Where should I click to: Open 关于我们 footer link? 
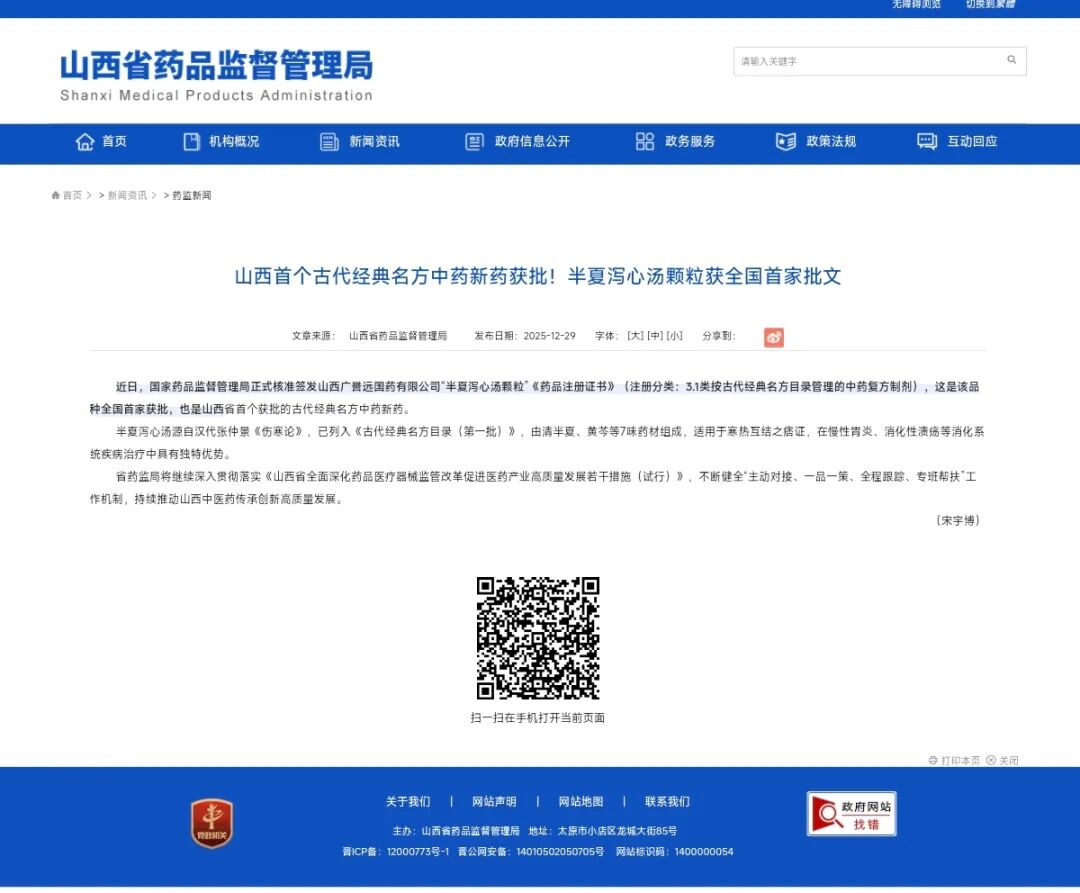tap(408, 801)
